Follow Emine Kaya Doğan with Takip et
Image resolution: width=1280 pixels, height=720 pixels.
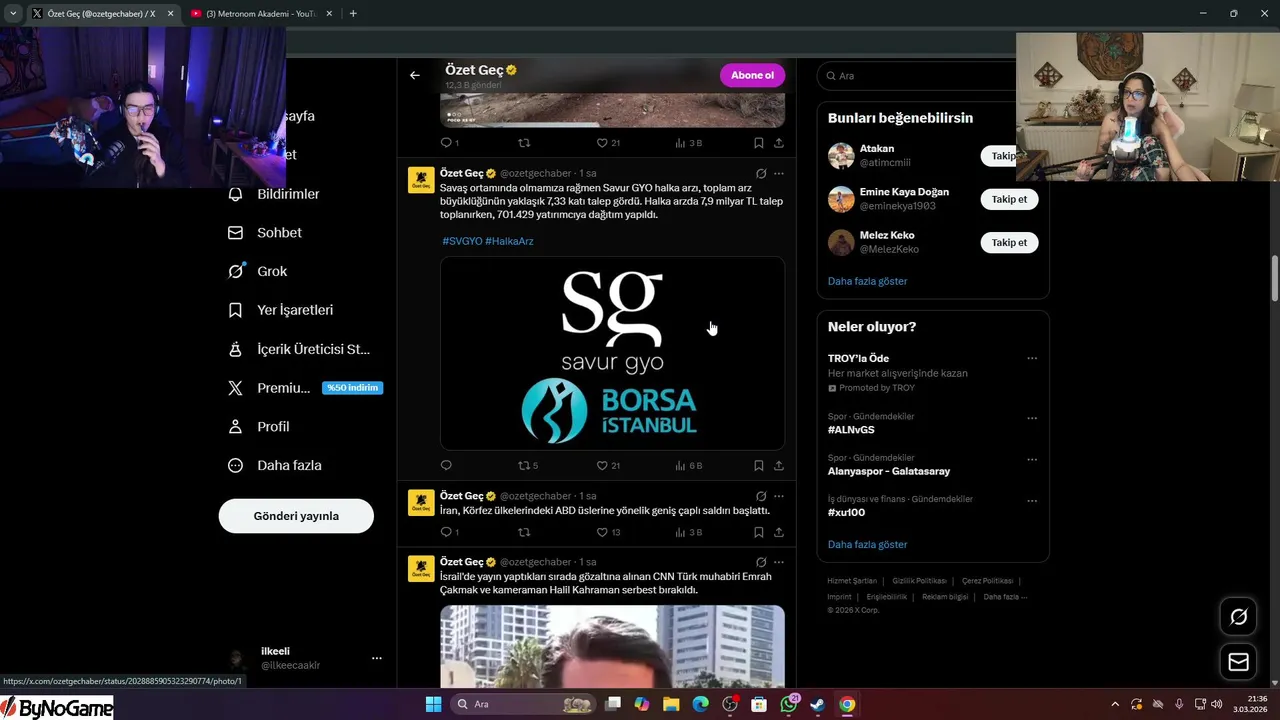coord(1009,199)
